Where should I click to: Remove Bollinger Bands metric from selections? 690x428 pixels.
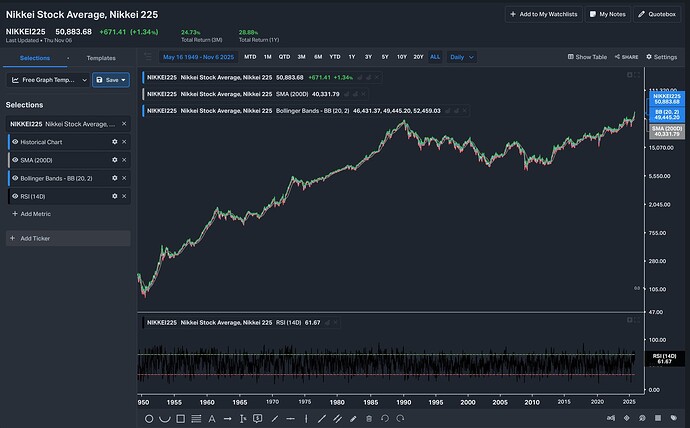(x=124, y=178)
